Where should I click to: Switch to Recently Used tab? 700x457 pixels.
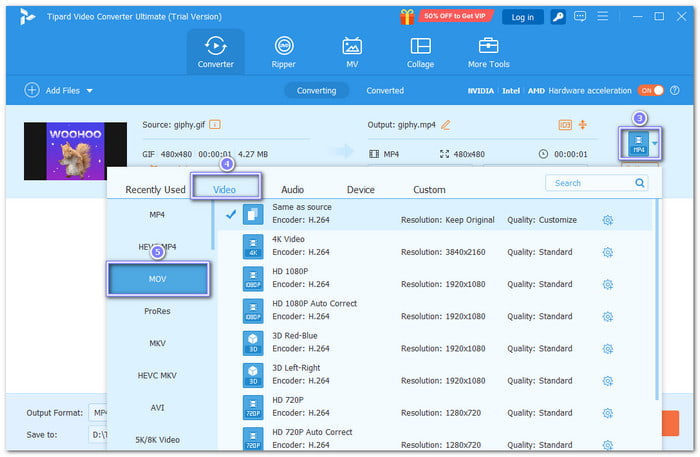click(155, 190)
